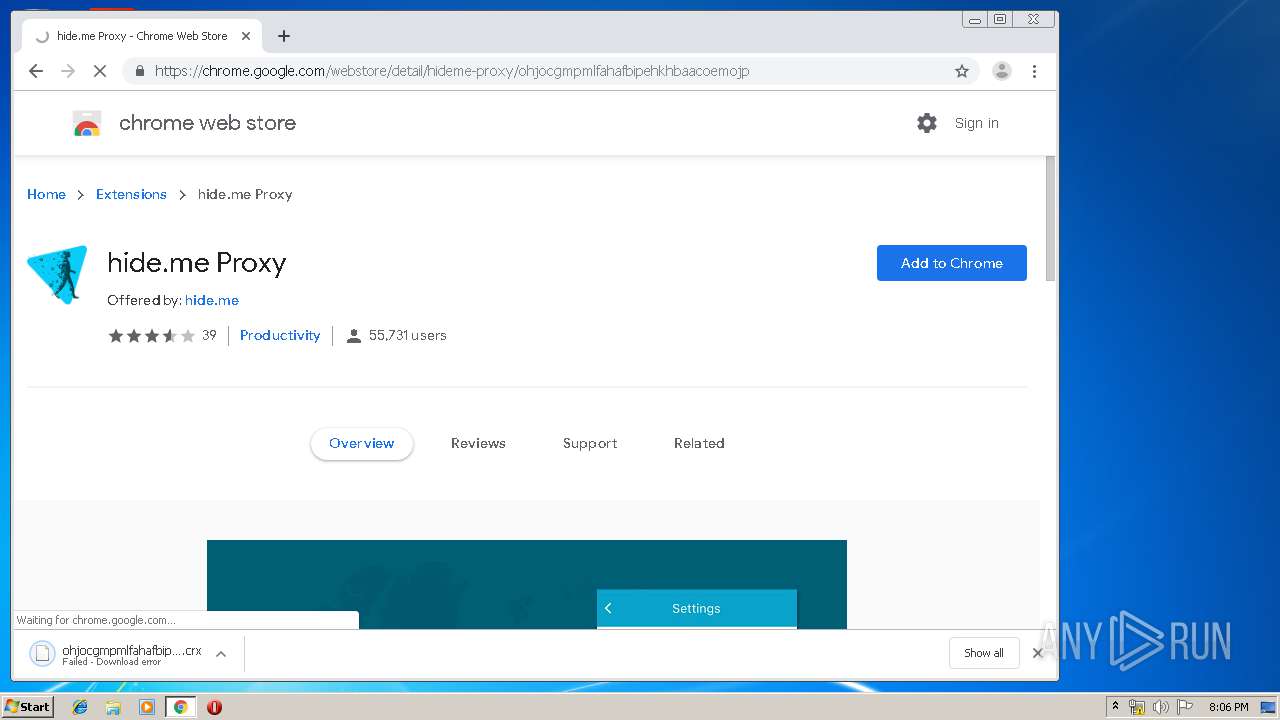Show hidden system tray icons
The image size is (1280, 720).
[x=1116, y=707]
